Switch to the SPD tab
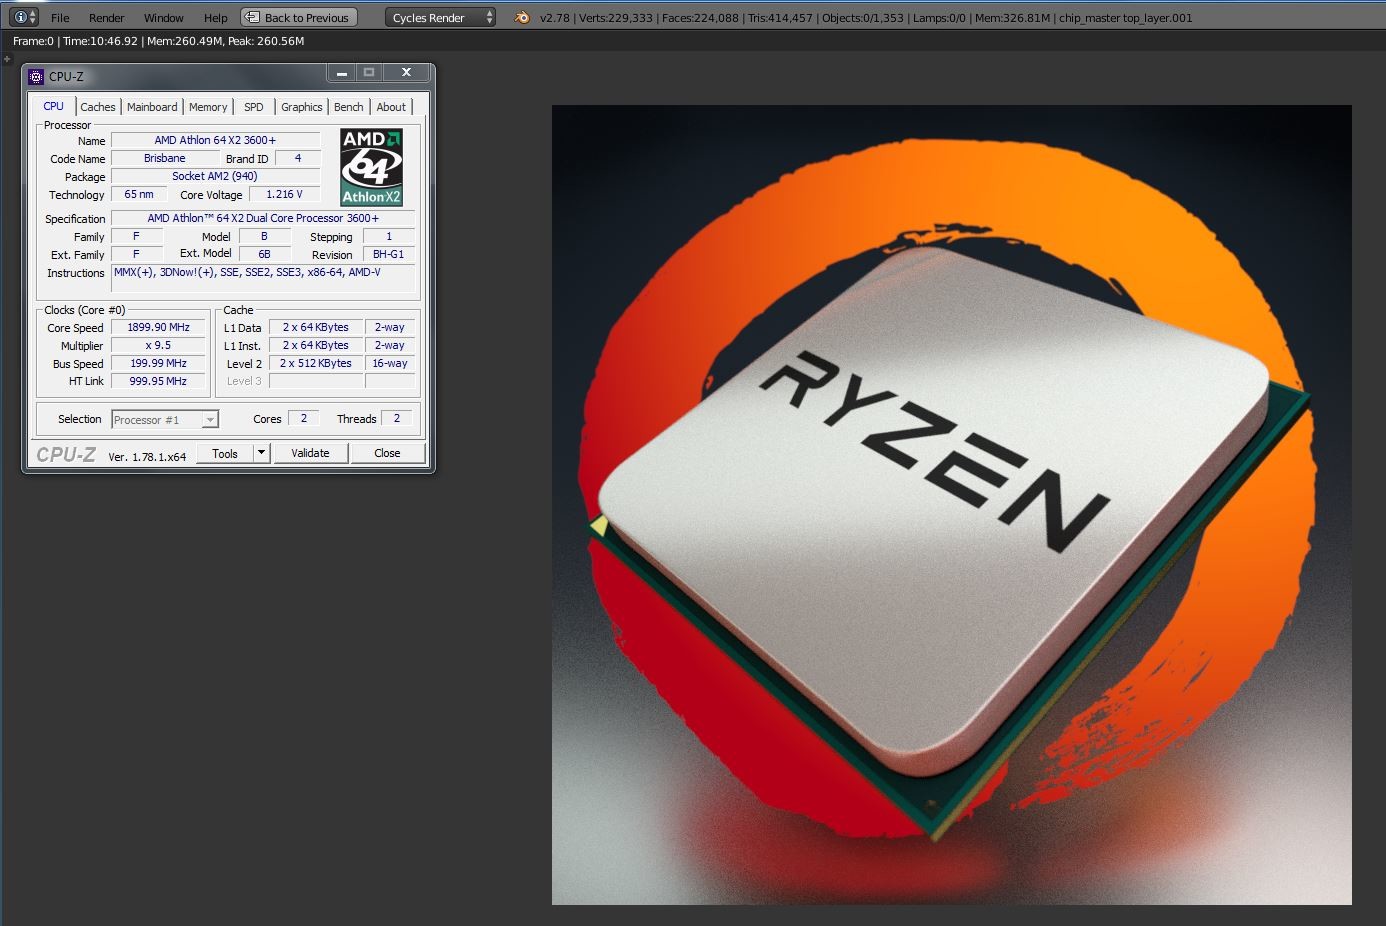The image size is (1386, 926). 254,107
